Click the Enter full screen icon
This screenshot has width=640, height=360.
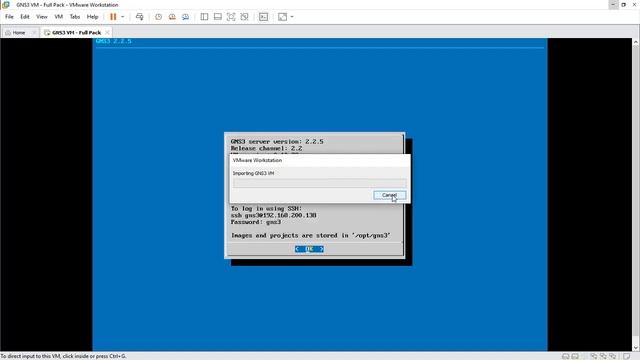click(x=231, y=17)
